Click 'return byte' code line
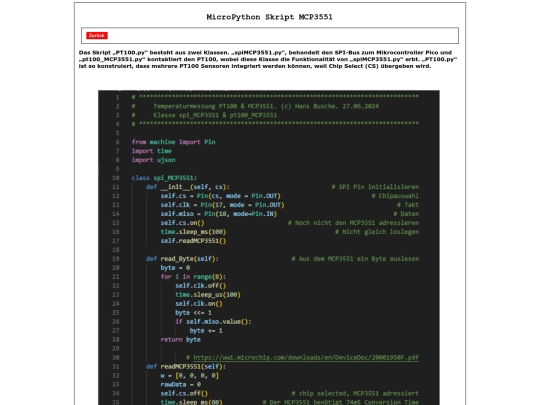 (180, 339)
